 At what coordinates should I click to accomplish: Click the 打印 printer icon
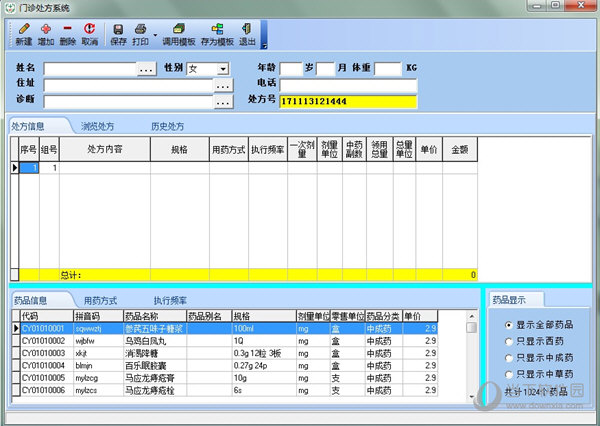(140, 29)
